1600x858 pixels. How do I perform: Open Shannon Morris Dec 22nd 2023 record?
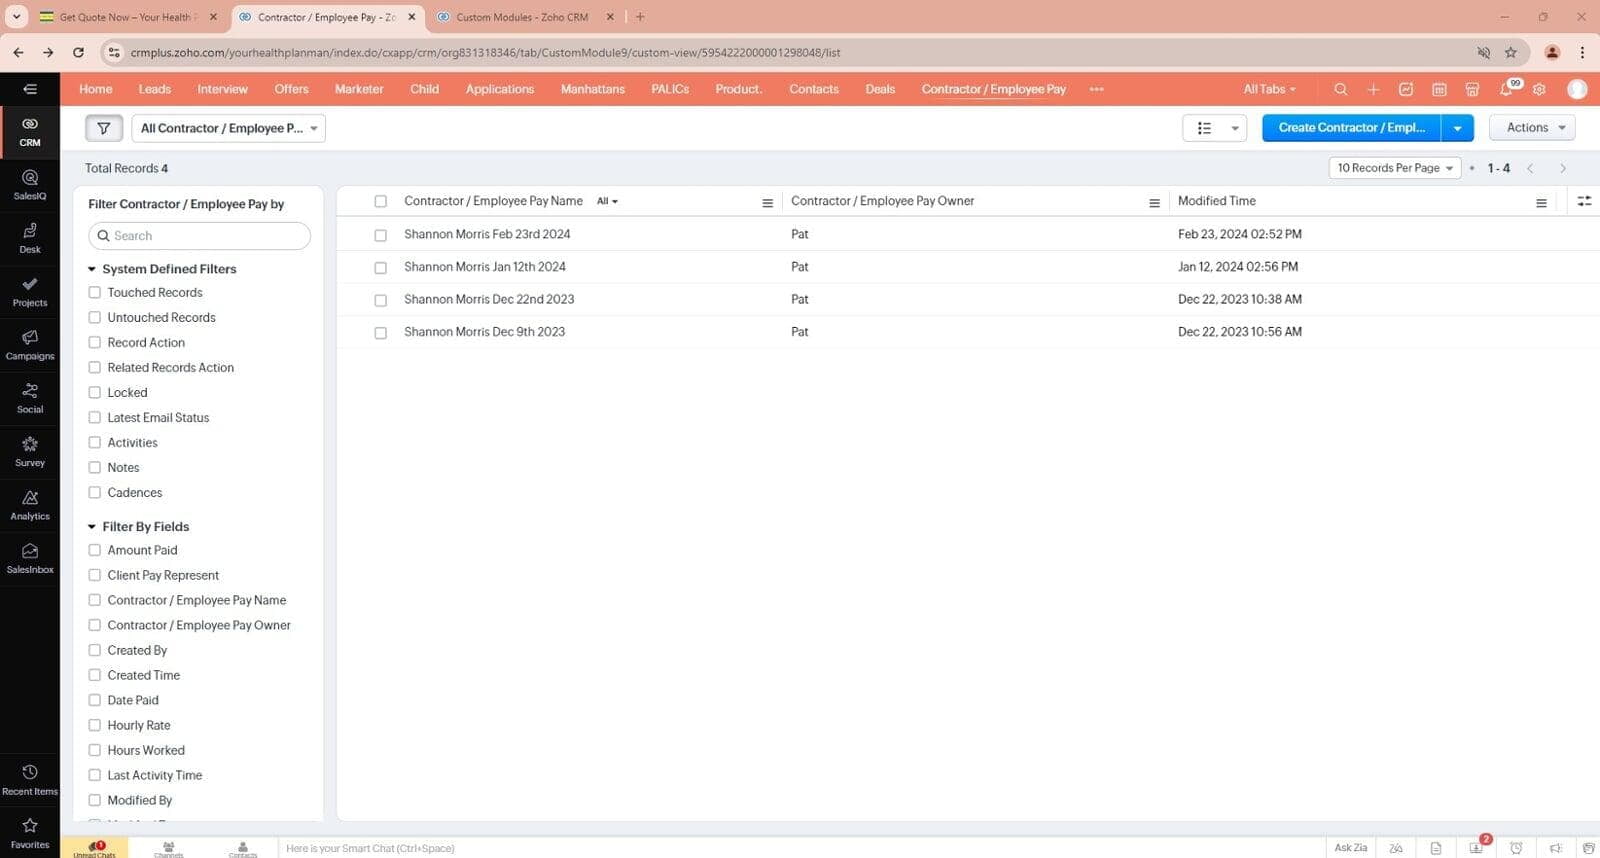click(x=489, y=299)
